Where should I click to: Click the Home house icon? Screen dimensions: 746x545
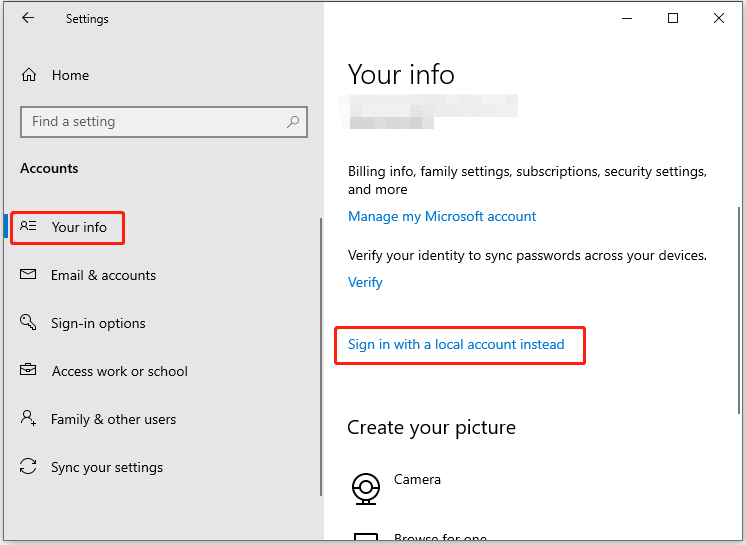click(29, 75)
